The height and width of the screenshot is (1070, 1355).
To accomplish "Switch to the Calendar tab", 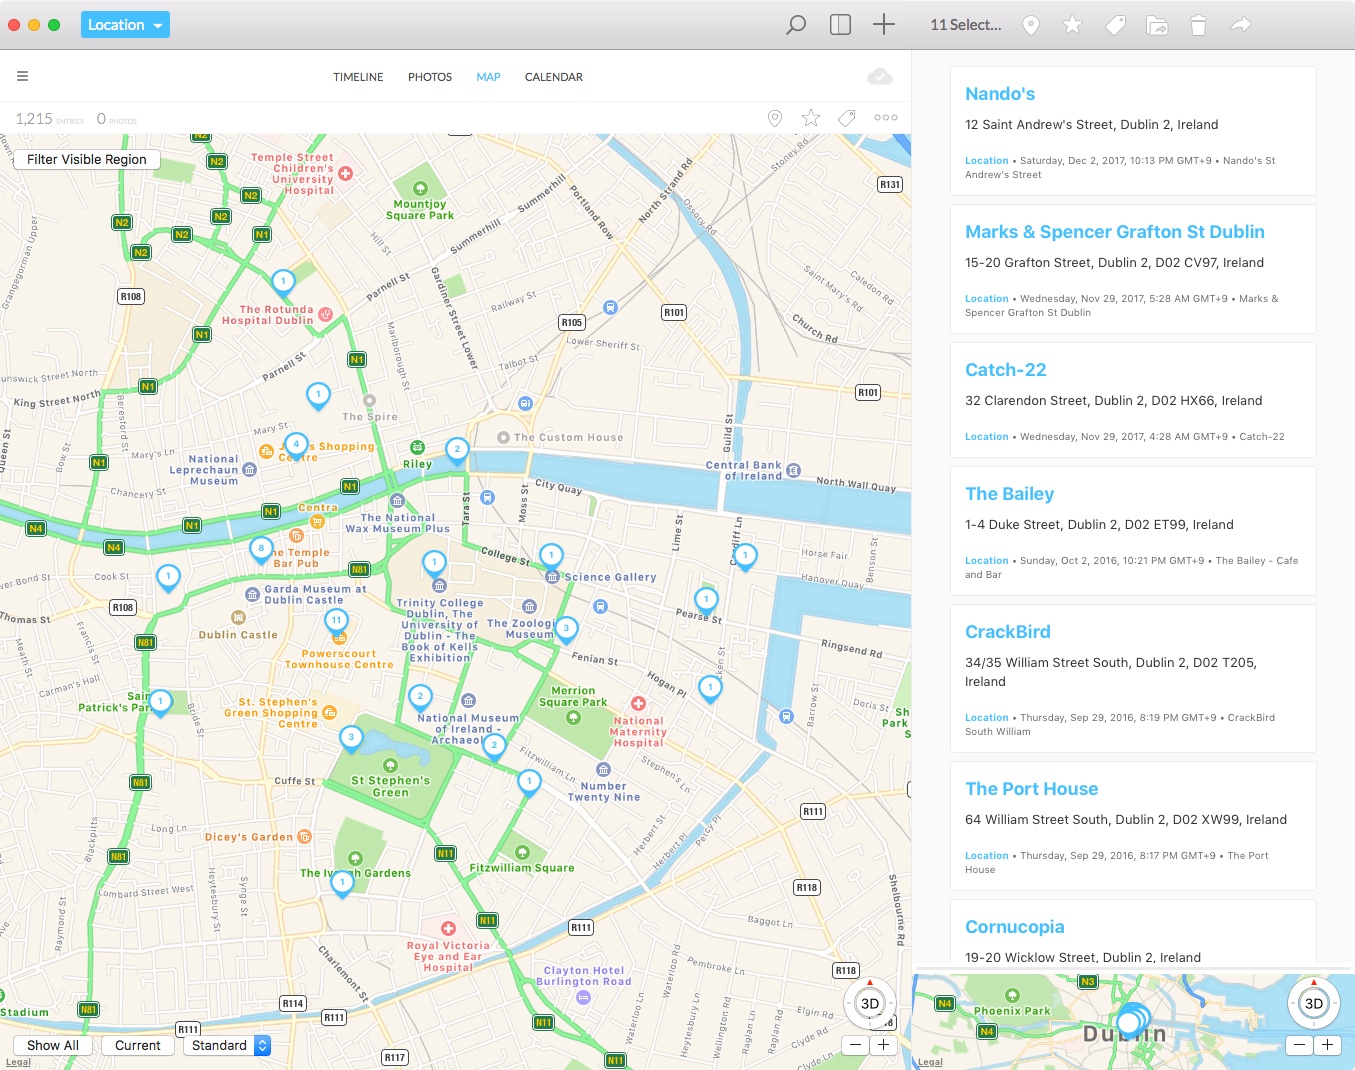I will tap(553, 77).
